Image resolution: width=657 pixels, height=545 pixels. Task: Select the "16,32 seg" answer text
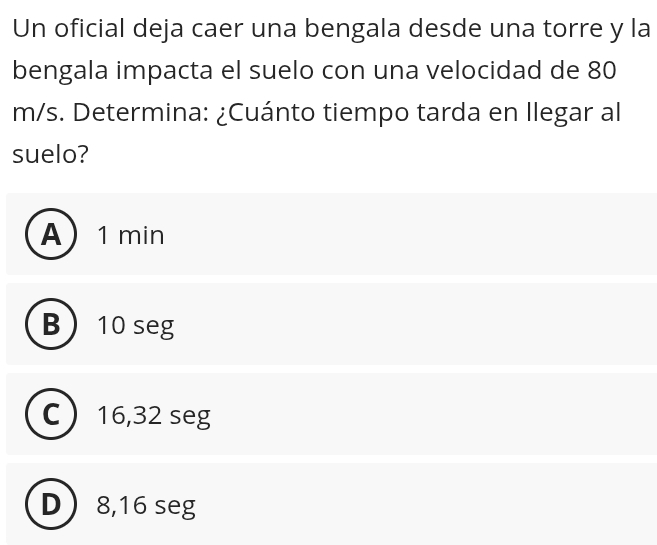click(x=154, y=415)
